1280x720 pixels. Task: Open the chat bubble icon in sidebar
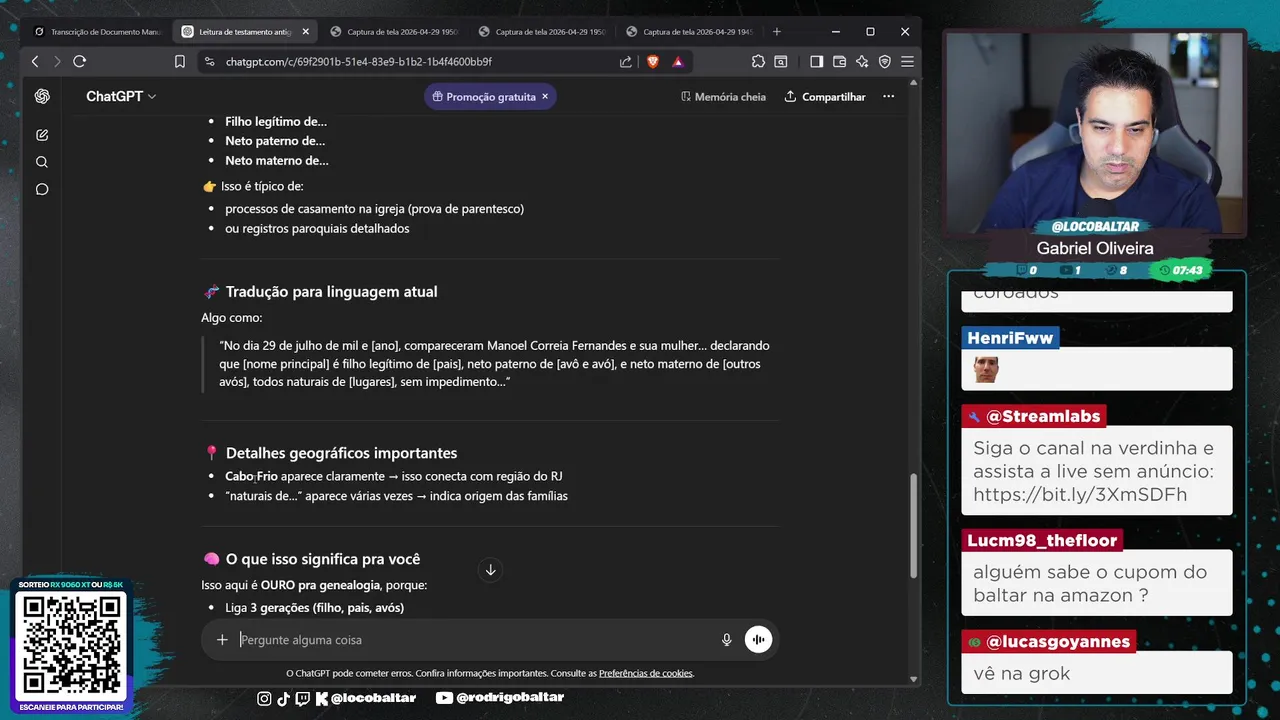42,189
